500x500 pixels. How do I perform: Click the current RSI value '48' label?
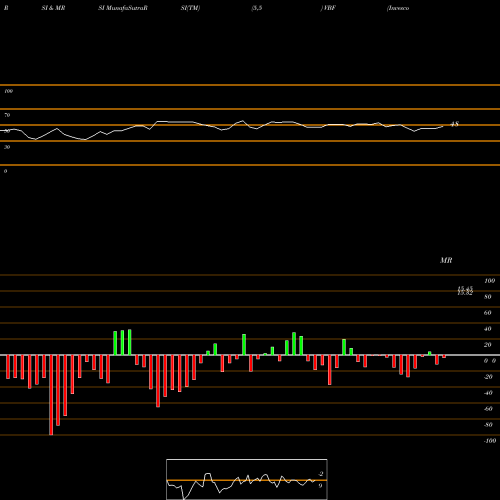[x=455, y=124]
